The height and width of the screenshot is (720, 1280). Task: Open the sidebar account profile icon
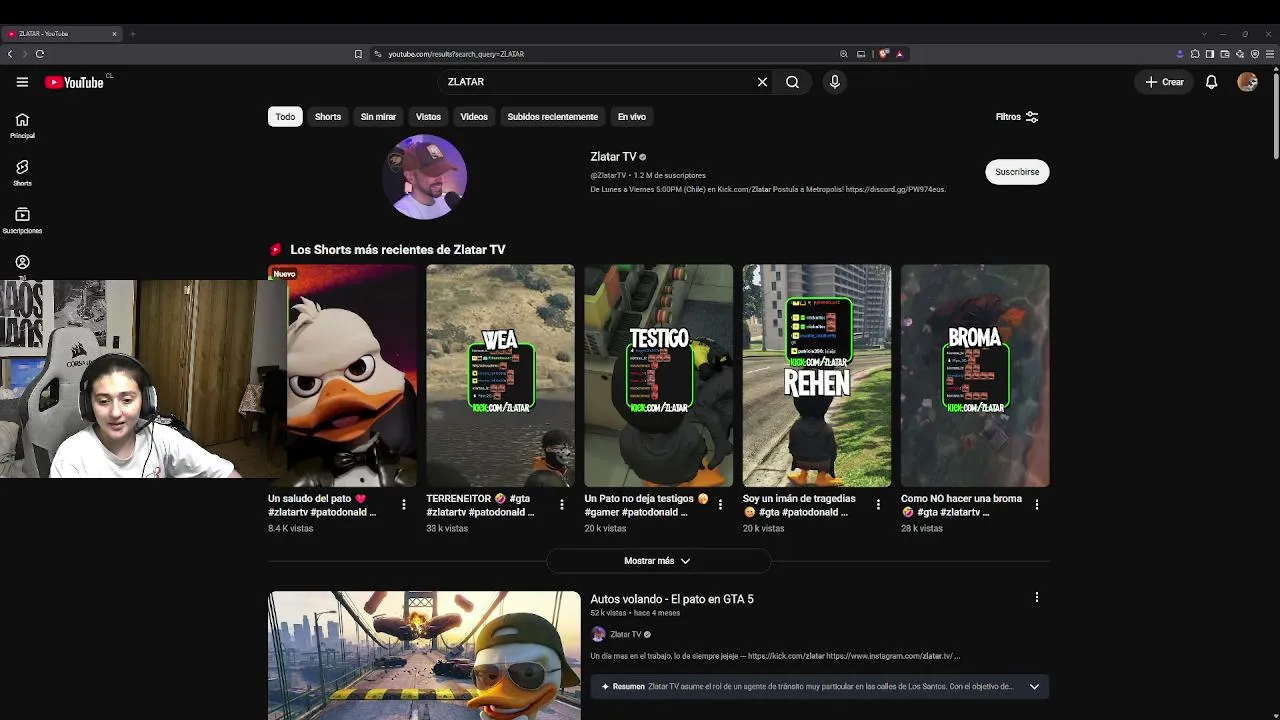point(22,262)
